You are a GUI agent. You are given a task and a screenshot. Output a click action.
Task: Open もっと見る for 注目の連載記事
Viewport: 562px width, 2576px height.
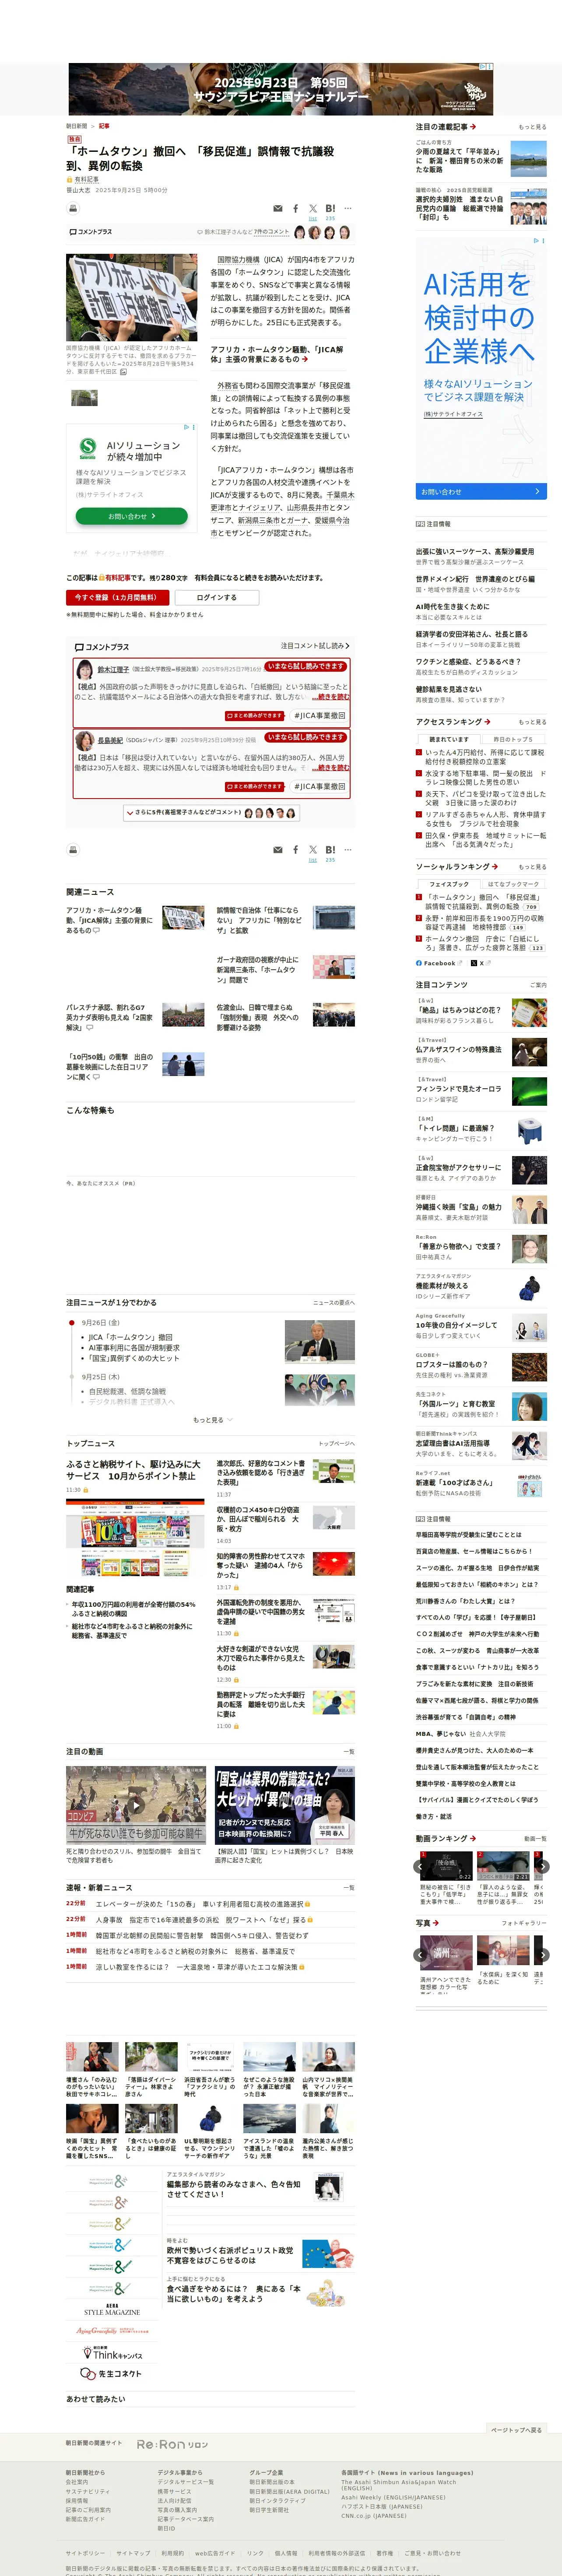point(532,127)
